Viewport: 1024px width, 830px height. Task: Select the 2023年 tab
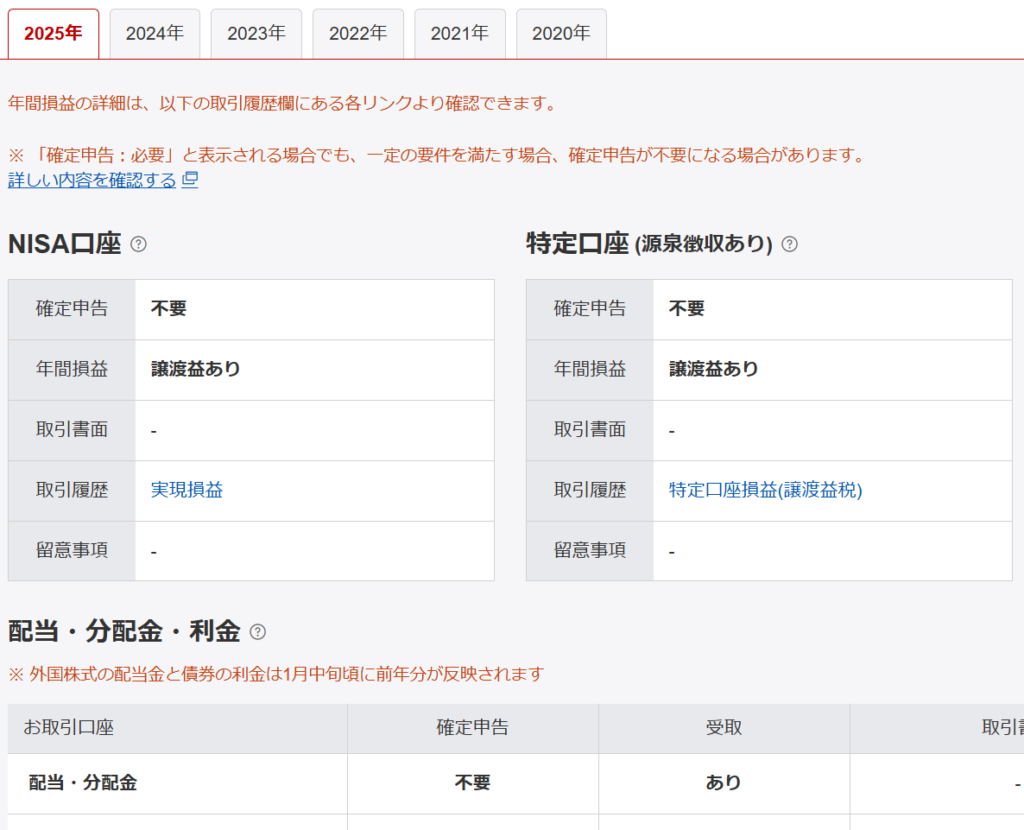[256, 34]
